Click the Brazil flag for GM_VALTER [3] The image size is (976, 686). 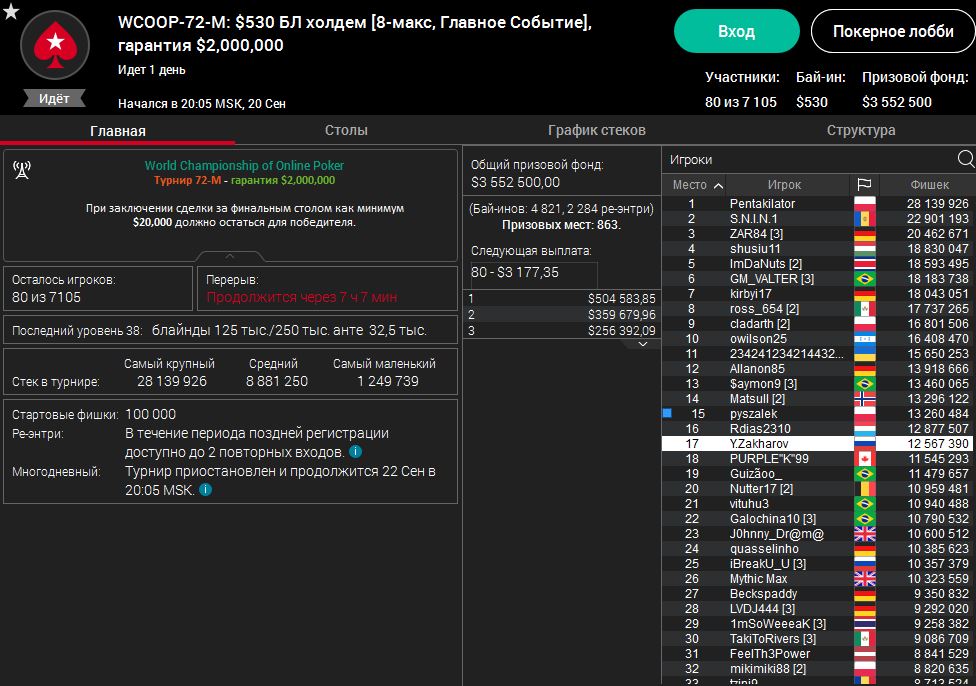[865, 278]
